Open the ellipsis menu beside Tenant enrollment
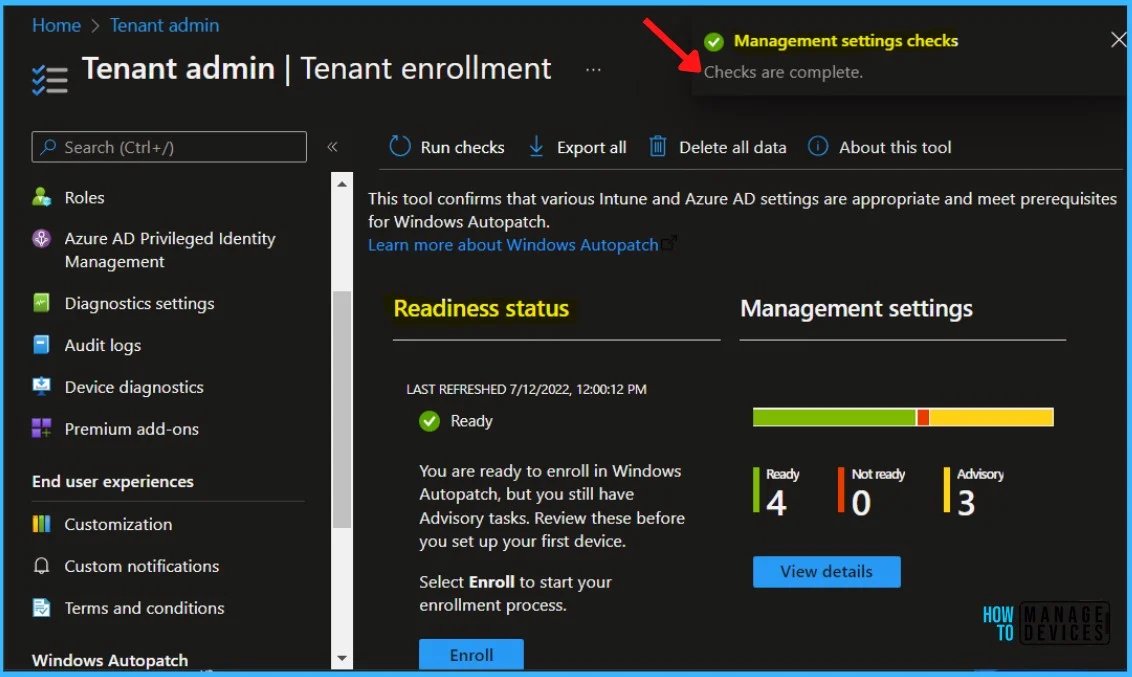 point(593,70)
